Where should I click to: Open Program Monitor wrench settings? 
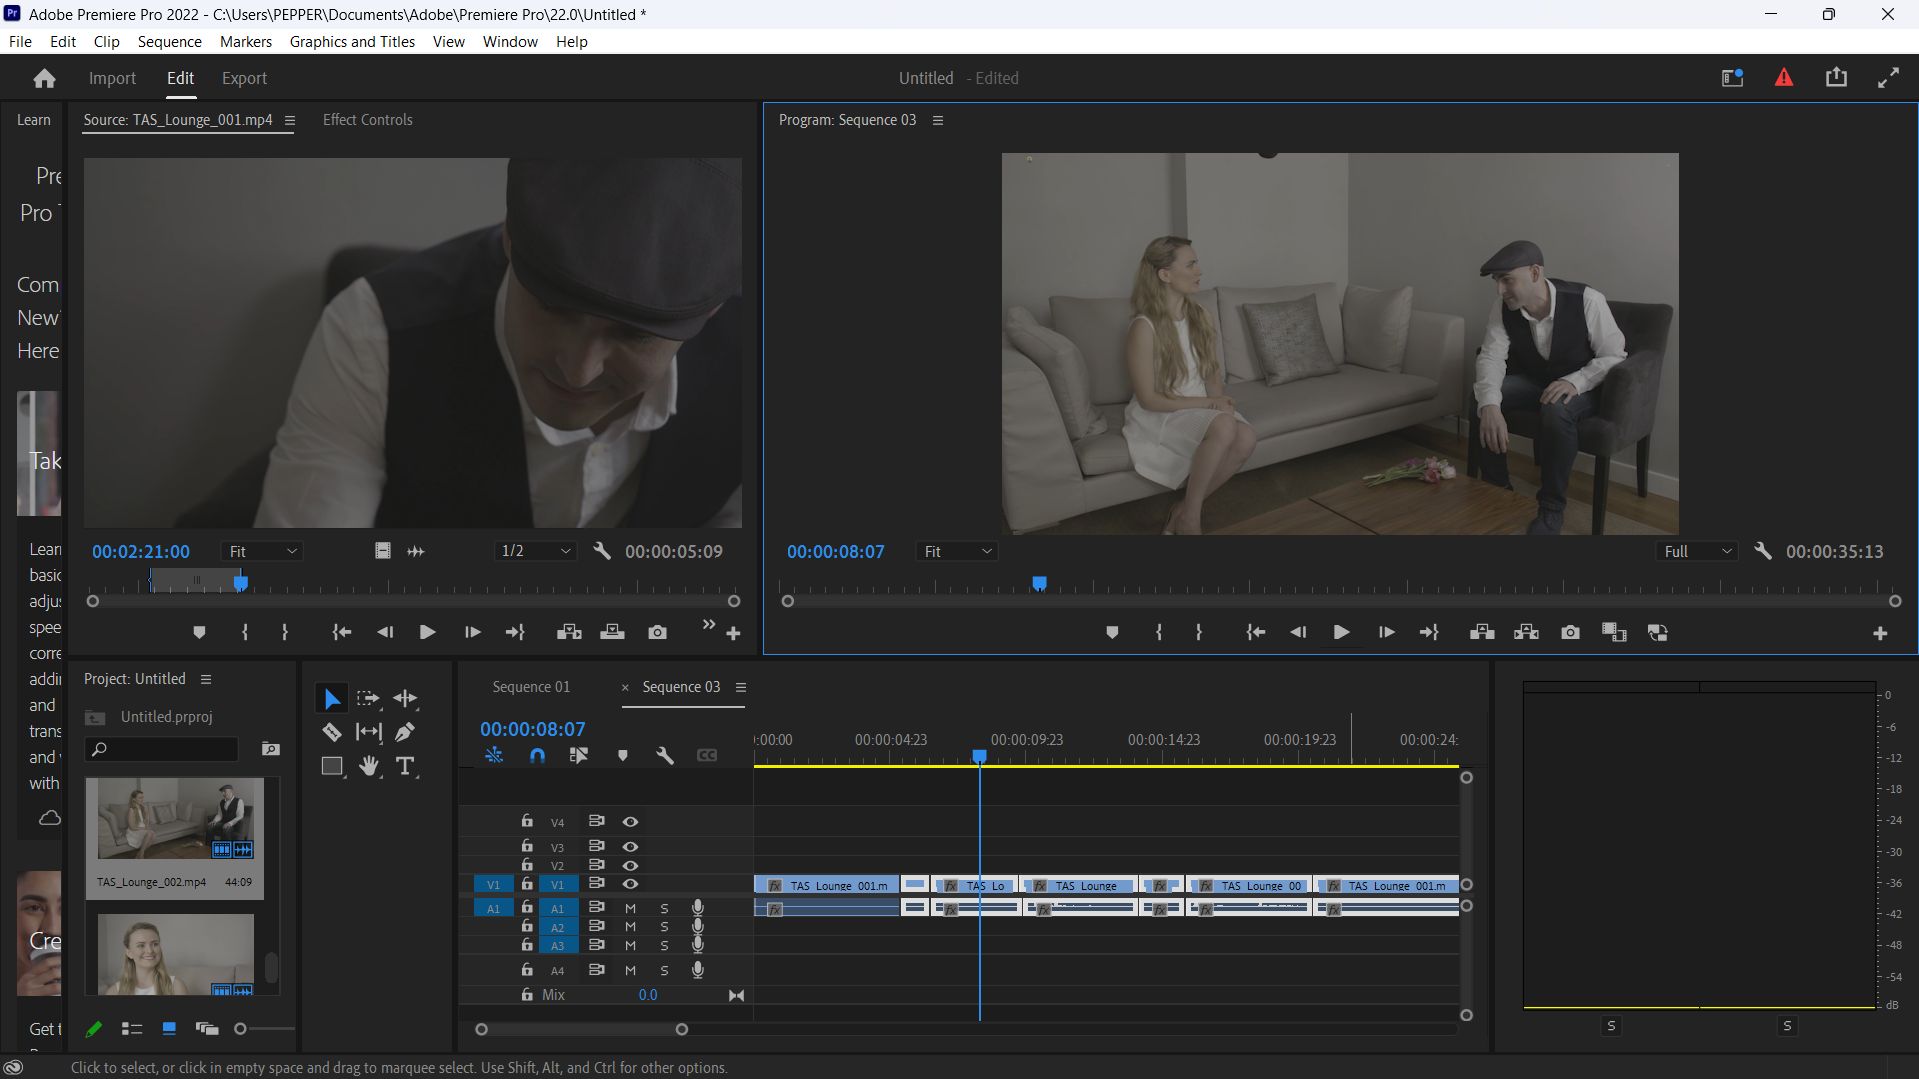point(1763,551)
